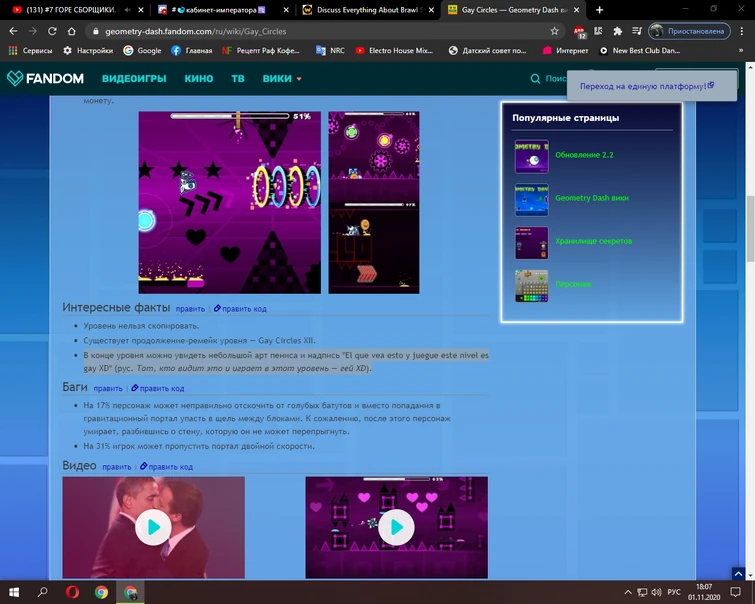Expand hidden bookmarks chevron
Viewport: 755px width, 604px height.
pyautogui.click(x=741, y=50)
